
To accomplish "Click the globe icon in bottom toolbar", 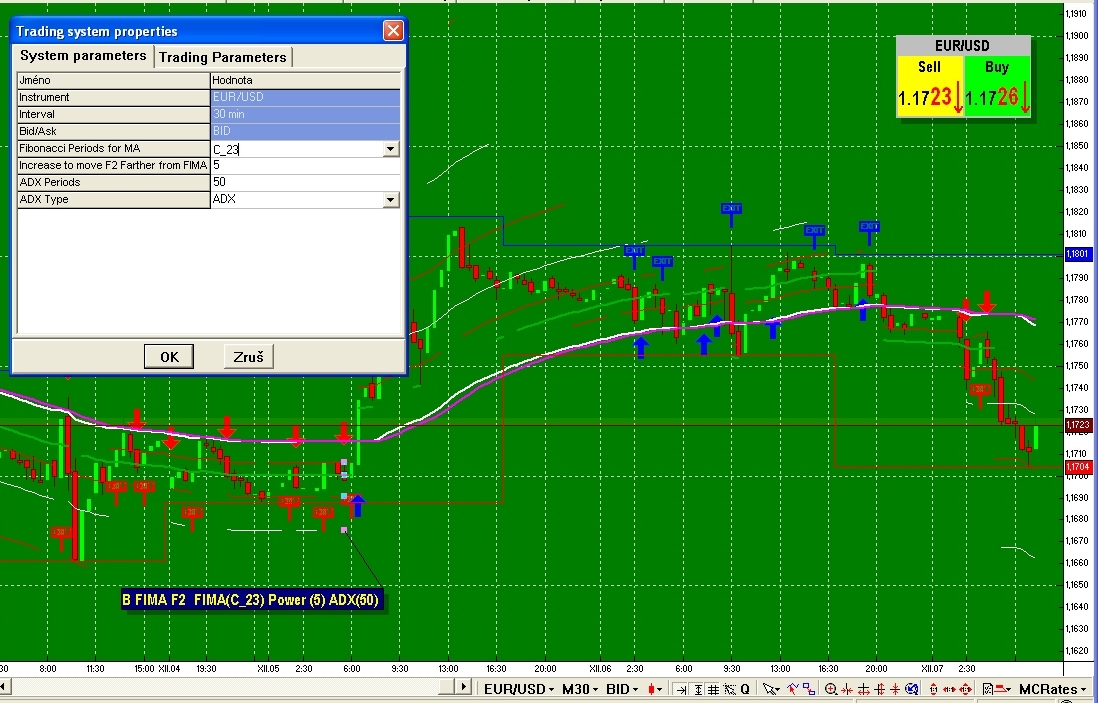I will [x=911, y=689].
